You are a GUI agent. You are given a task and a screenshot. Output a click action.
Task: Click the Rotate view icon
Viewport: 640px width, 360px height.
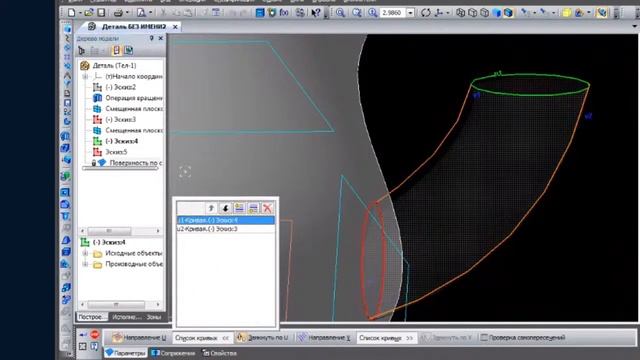pyautogui.click(x=425, y=13)
